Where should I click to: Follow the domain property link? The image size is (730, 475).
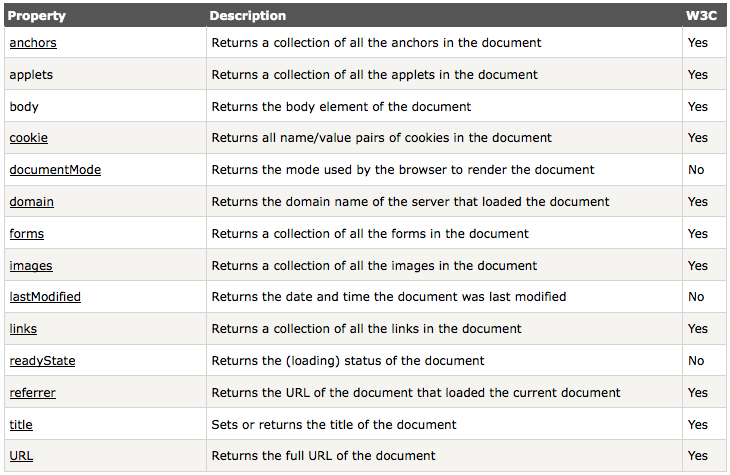click(32, 202)
